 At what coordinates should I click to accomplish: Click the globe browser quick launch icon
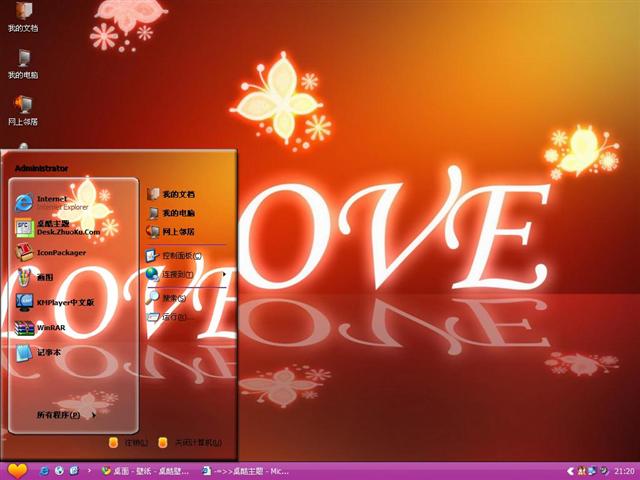(x=59, y=471)
